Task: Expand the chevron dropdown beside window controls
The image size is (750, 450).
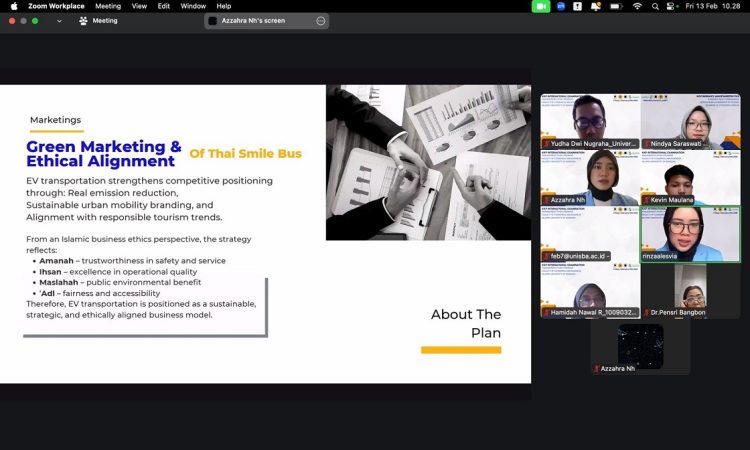Action: pyautogui.click(x=59, y=21)
